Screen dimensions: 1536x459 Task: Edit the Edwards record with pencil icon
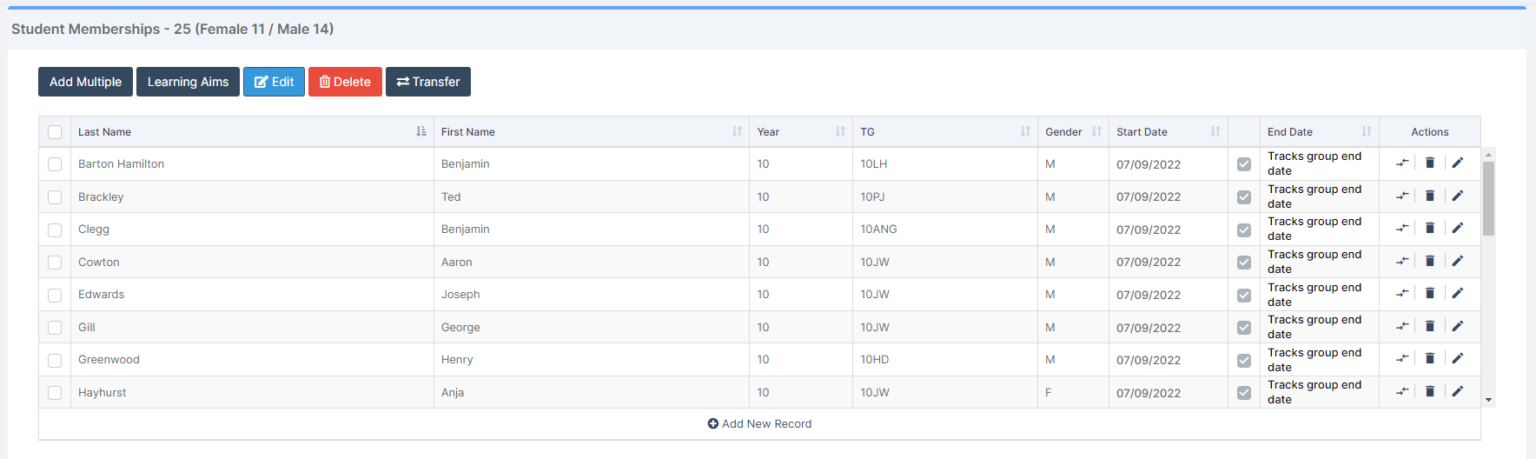pyautogui.click(x=1457, y=294)
